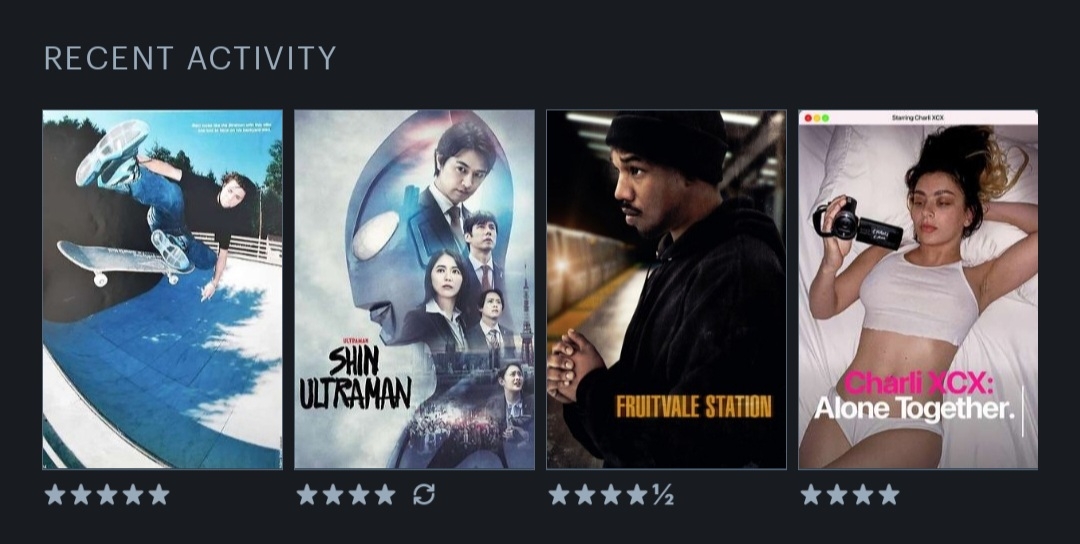Click the 'Starring Charli XCX' title bar
Screen dimensions: 1080x544
tap(918, 118)
